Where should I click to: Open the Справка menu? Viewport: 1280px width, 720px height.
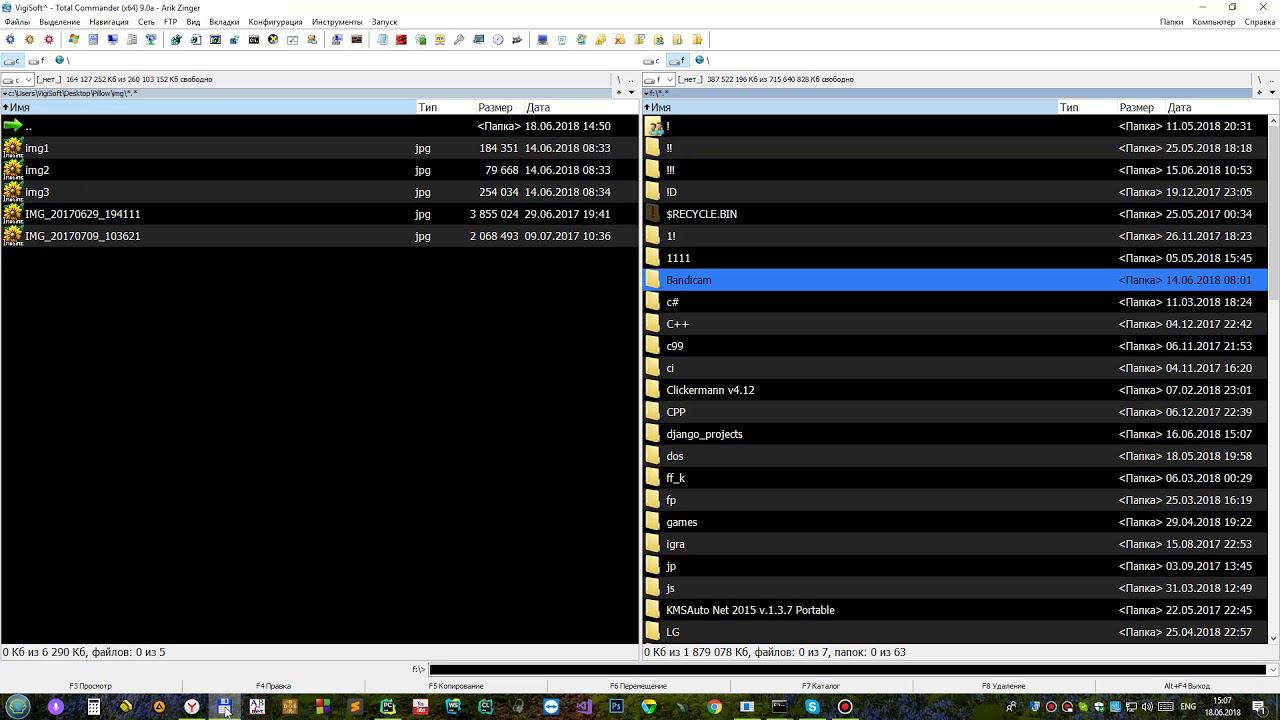coord(1259,22)
